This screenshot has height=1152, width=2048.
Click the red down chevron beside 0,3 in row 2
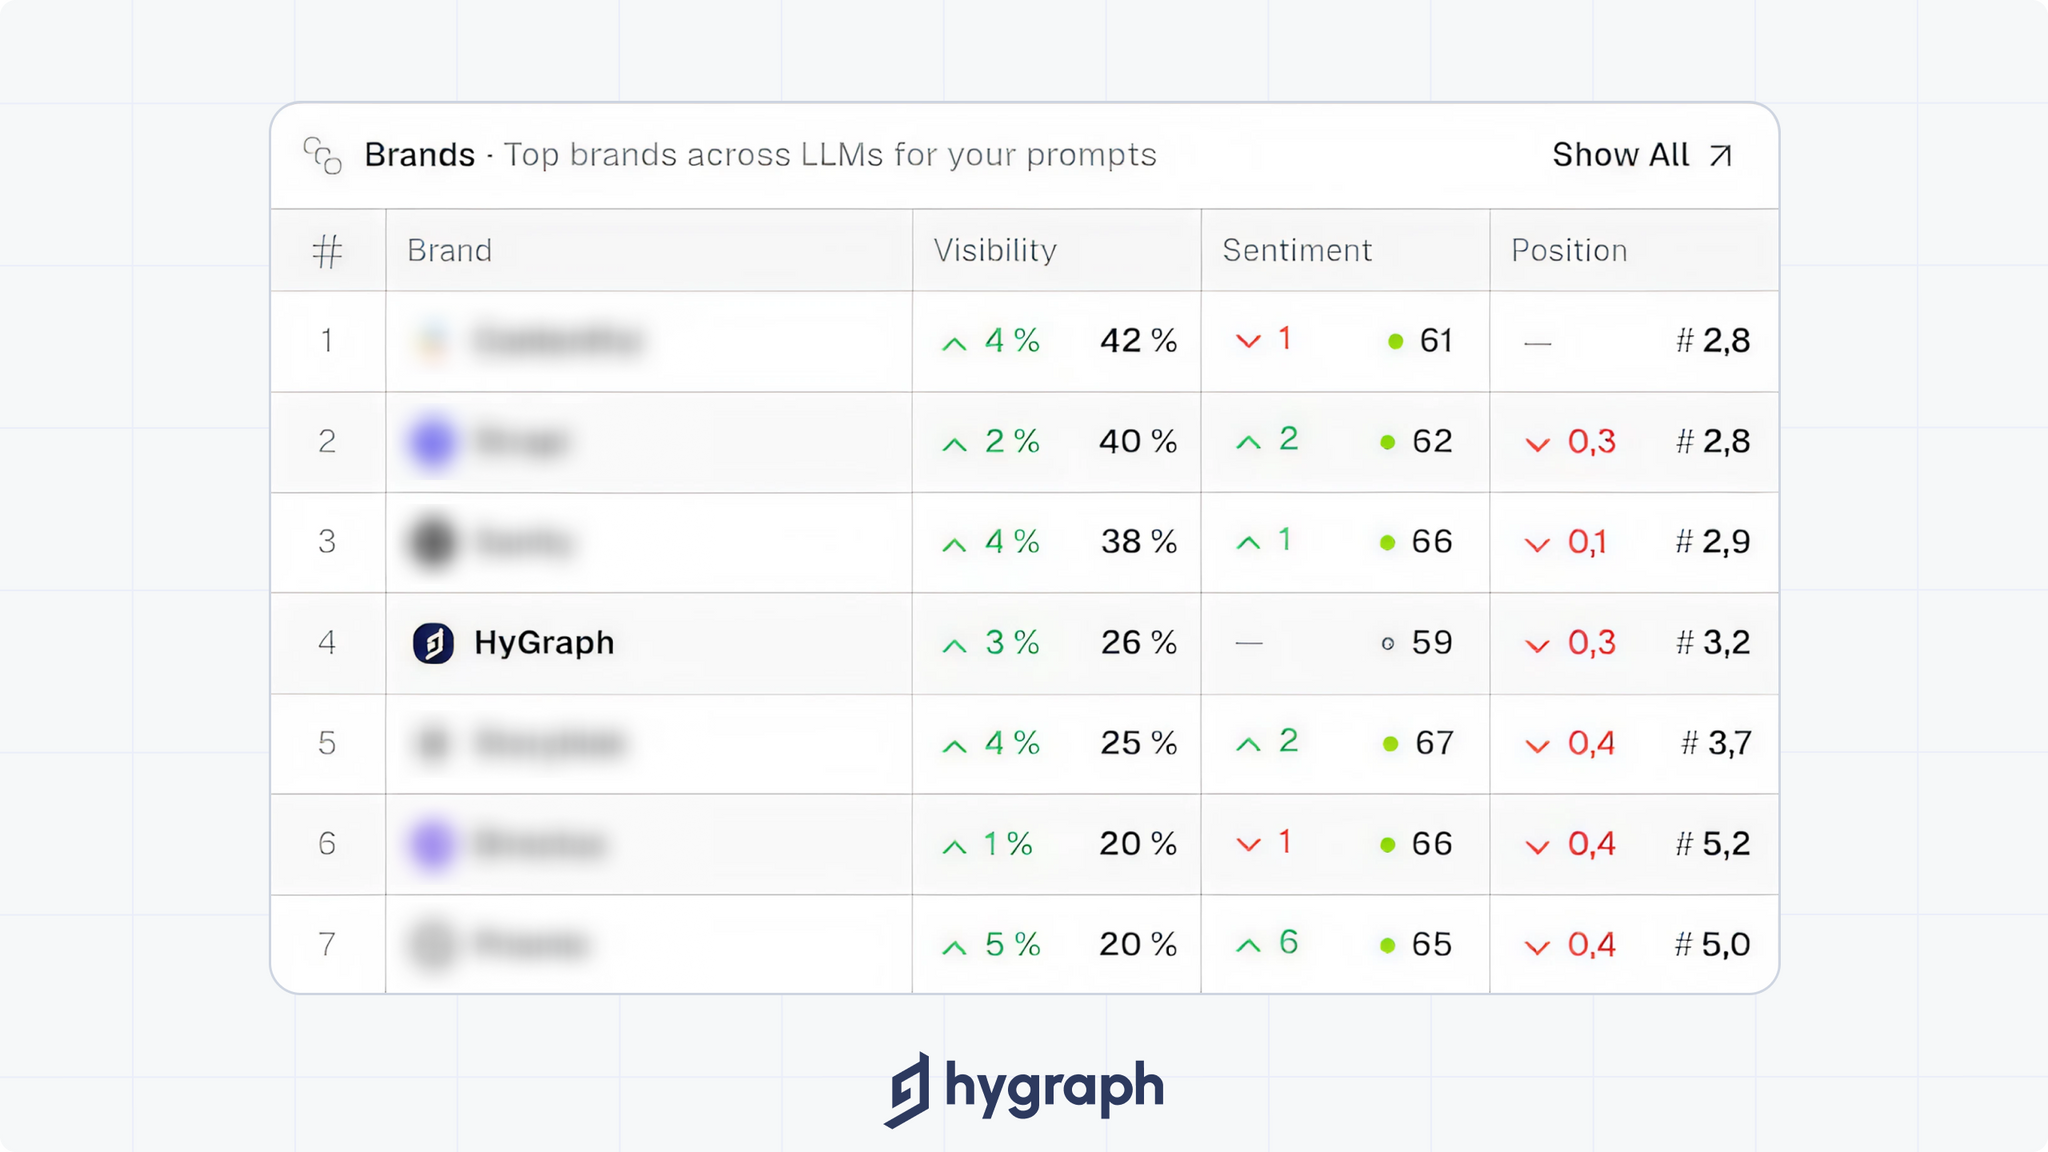click(x=1538, y=441)
